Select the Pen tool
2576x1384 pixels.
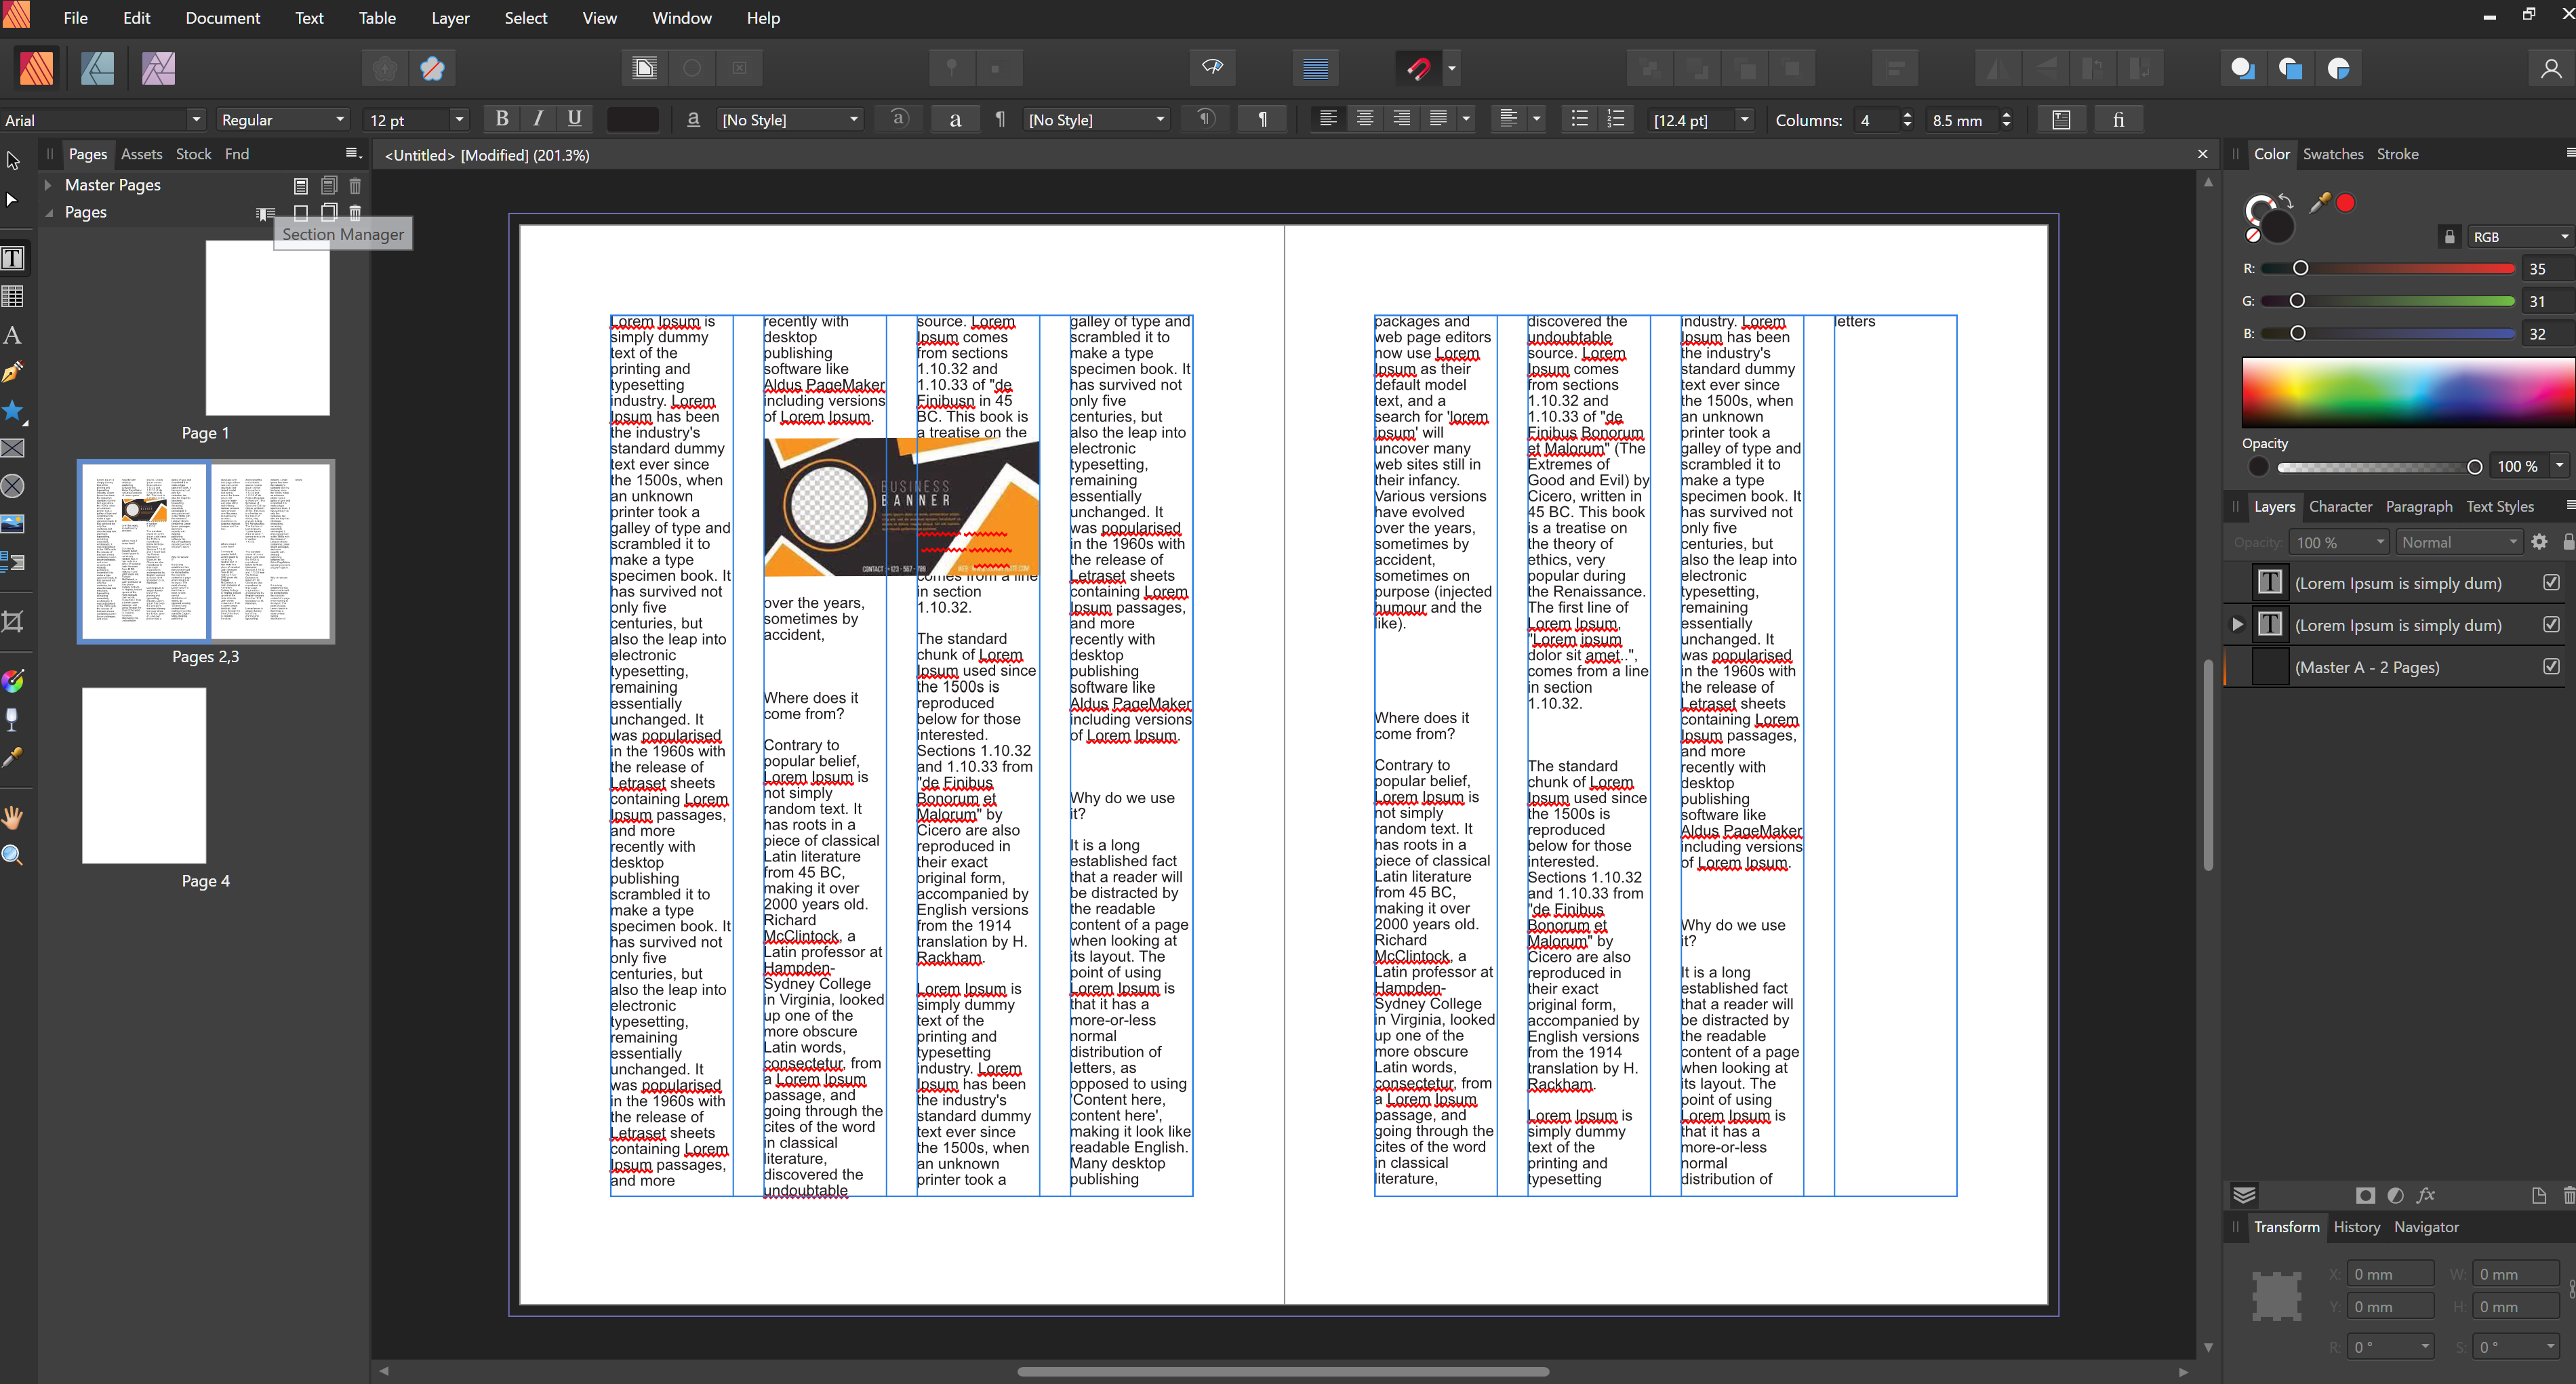pyautogui.click(x=14, y=371)
